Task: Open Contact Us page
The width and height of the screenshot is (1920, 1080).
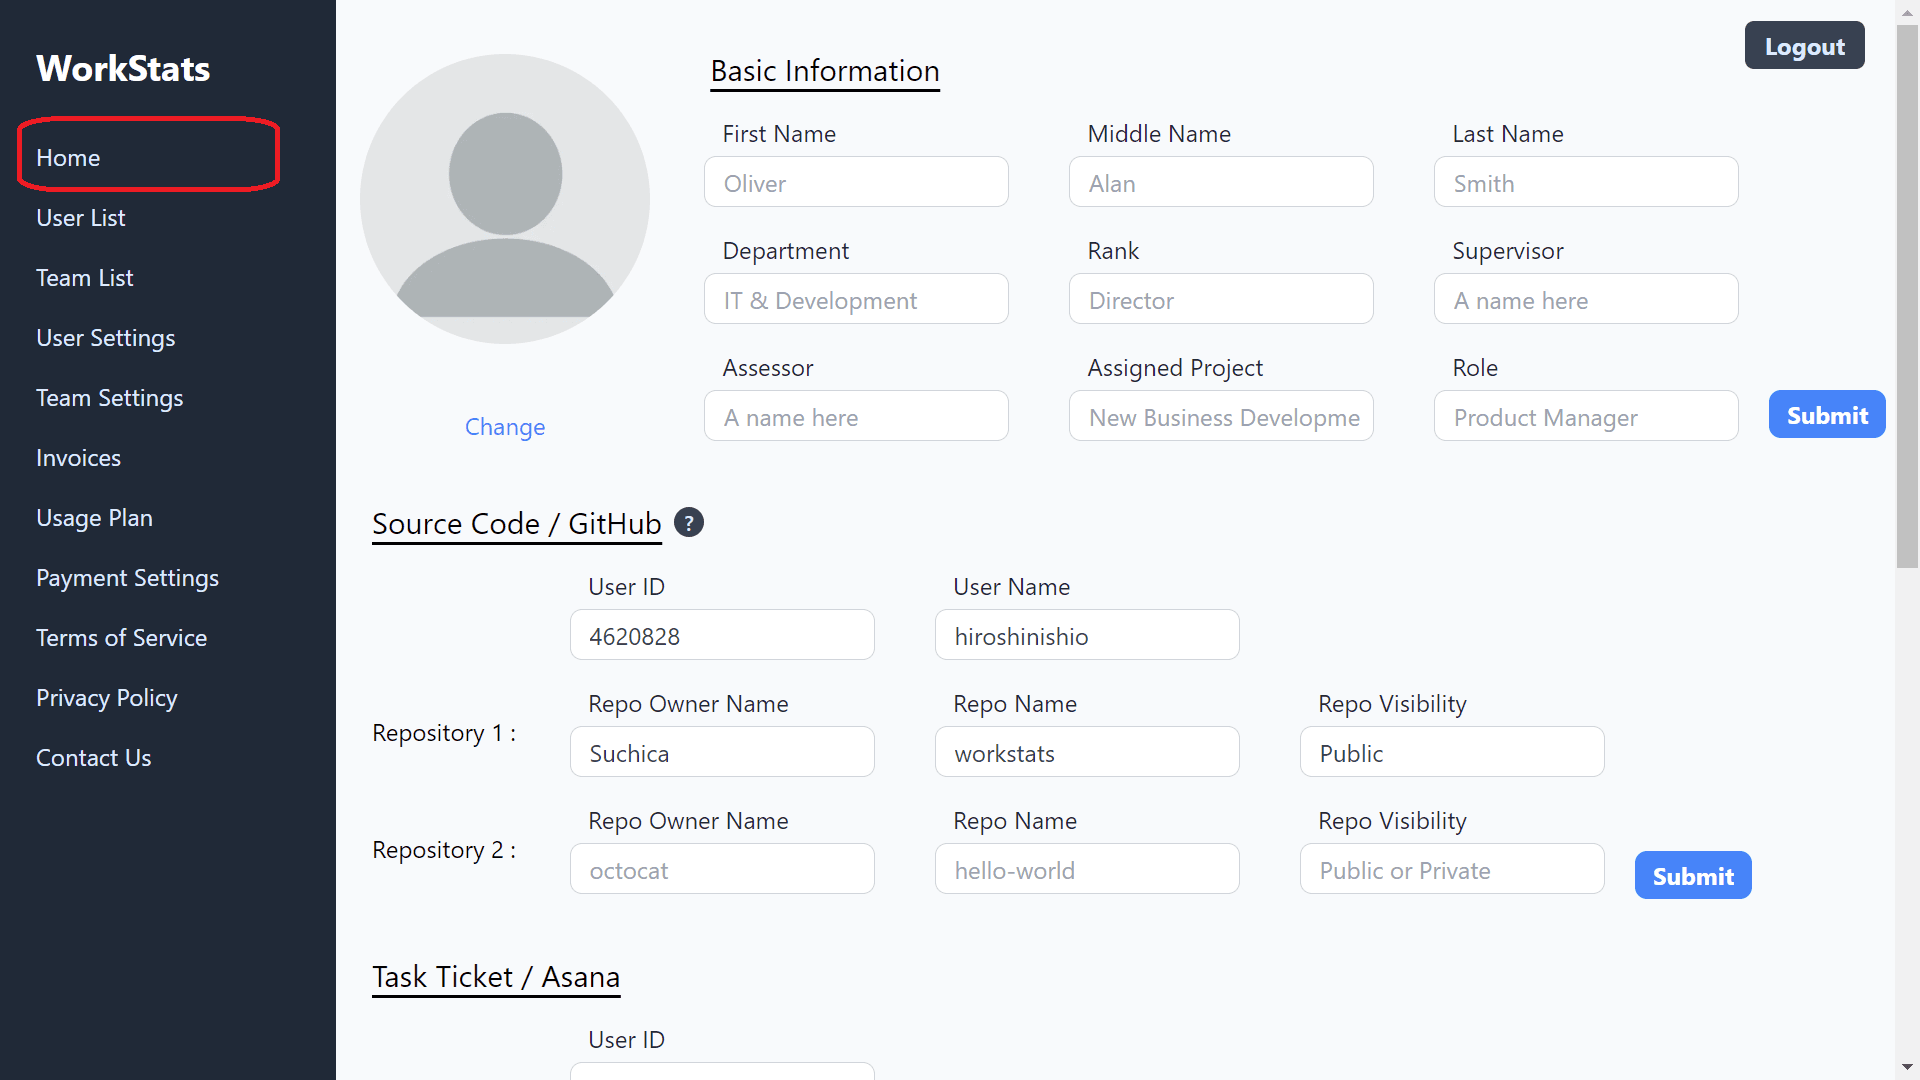Action: click(93, 757)
